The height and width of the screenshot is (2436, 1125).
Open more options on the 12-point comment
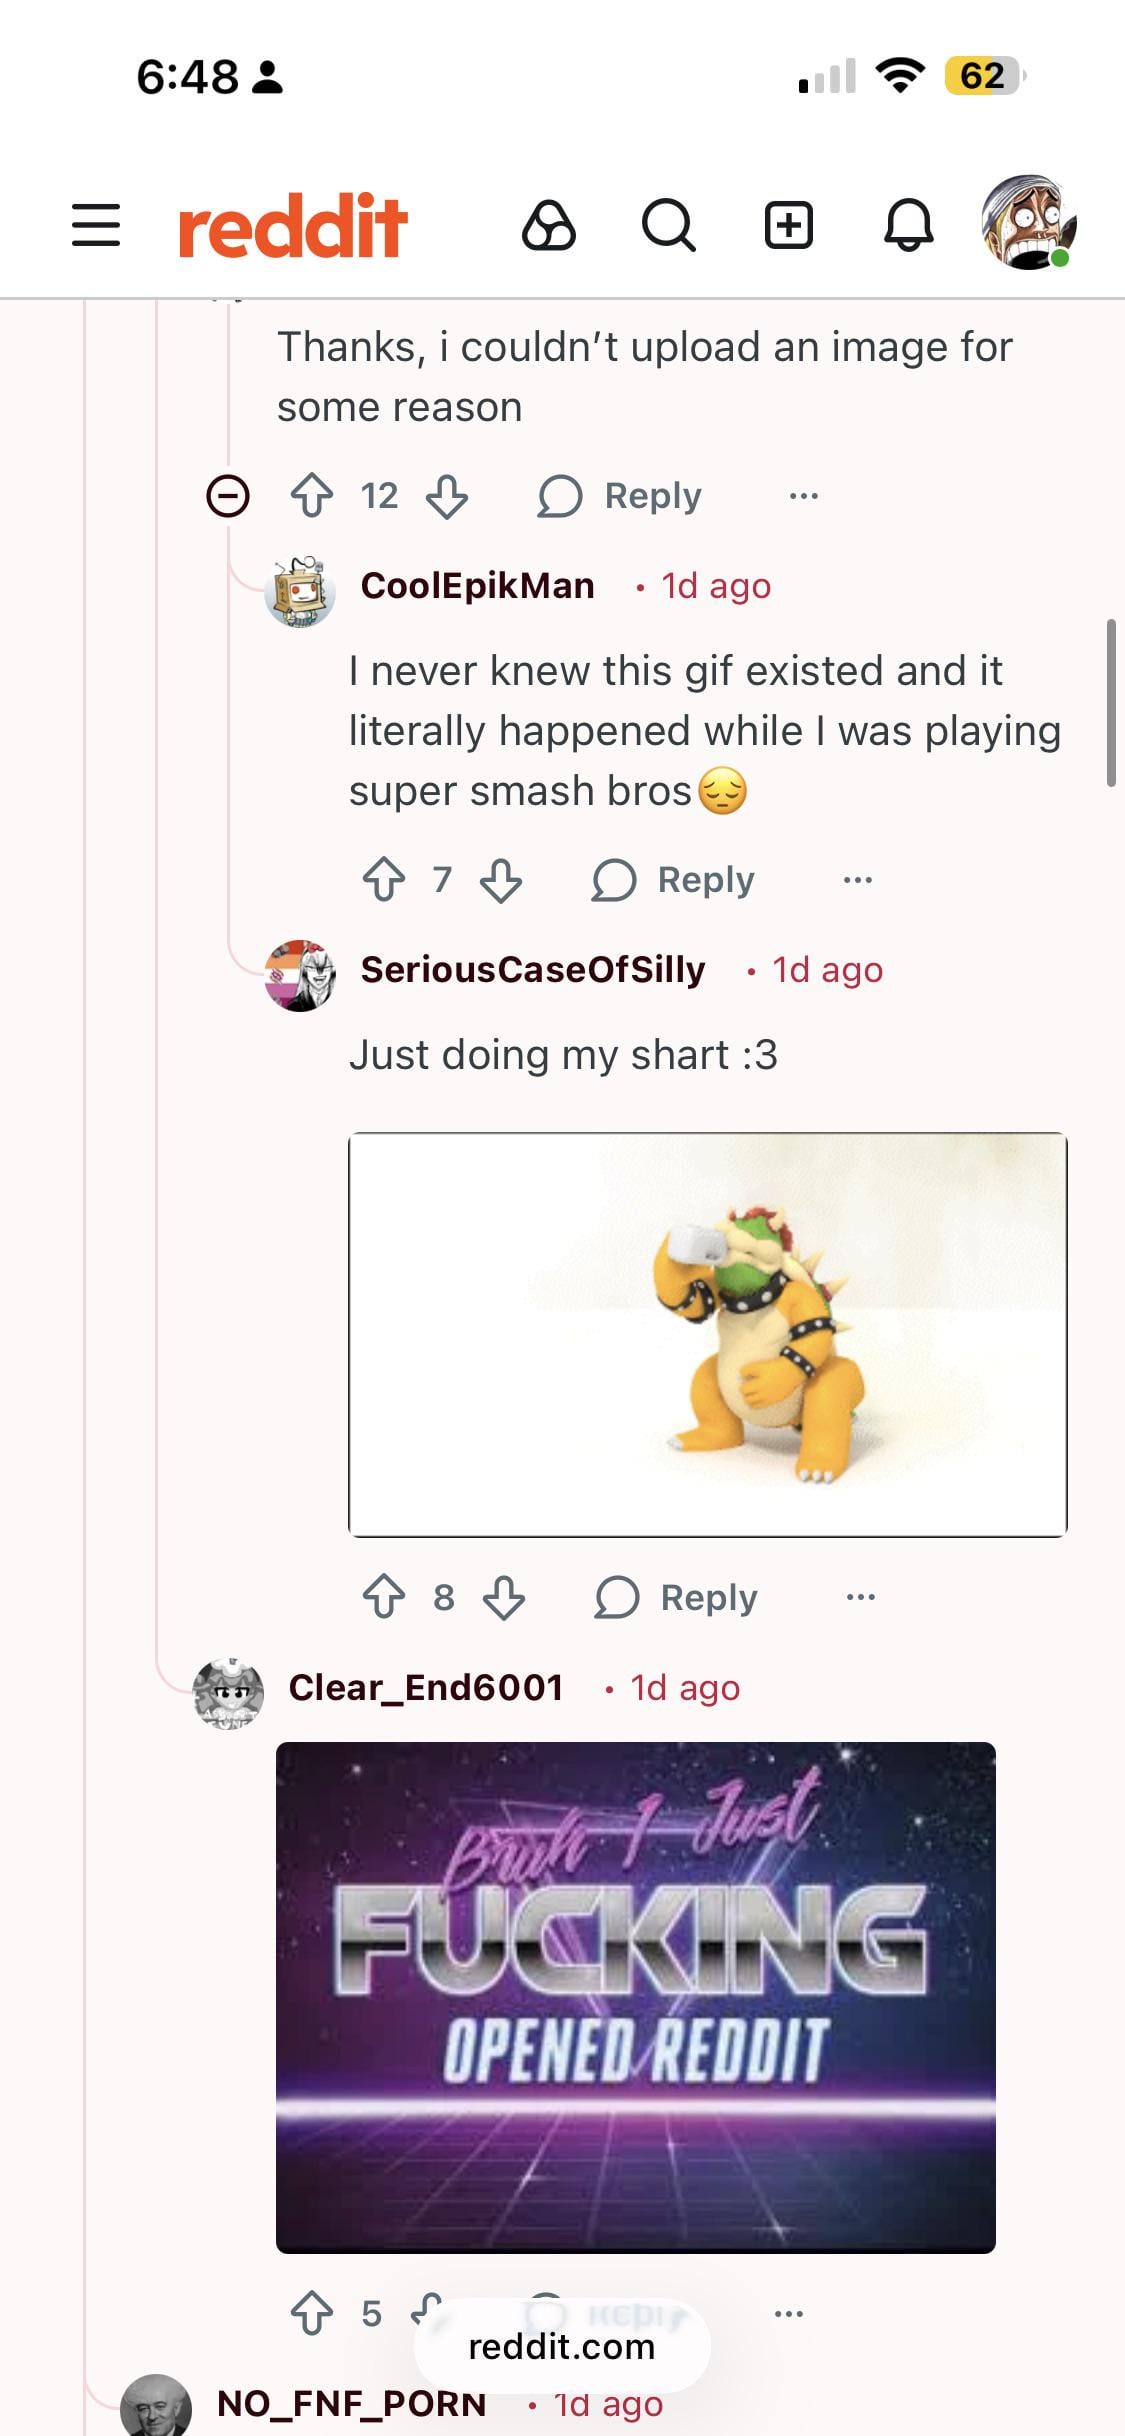coord(803,496)
